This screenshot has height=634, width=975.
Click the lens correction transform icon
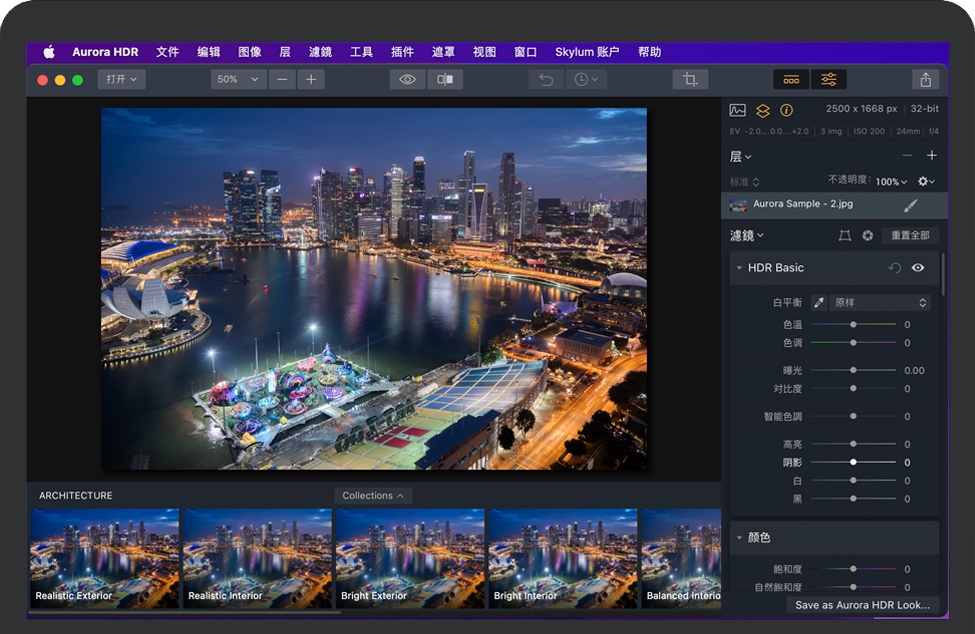tap(844, 236)
